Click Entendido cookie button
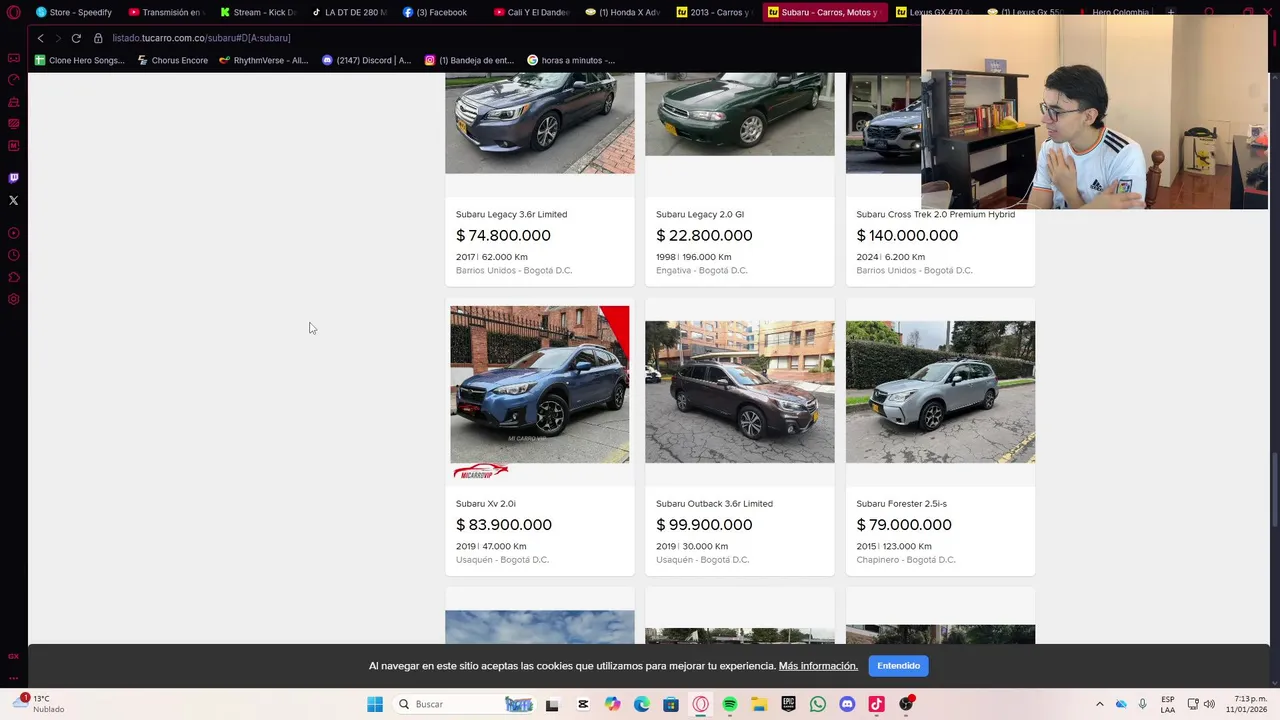The height and width of the screenshot is (720, 1280). pos(898,666)
